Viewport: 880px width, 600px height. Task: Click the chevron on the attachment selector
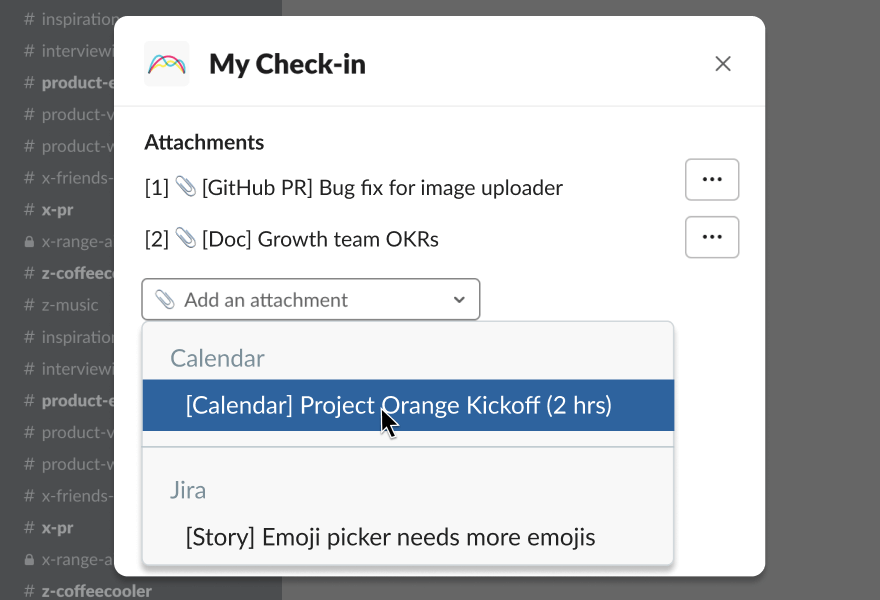[x=459, y=299]
